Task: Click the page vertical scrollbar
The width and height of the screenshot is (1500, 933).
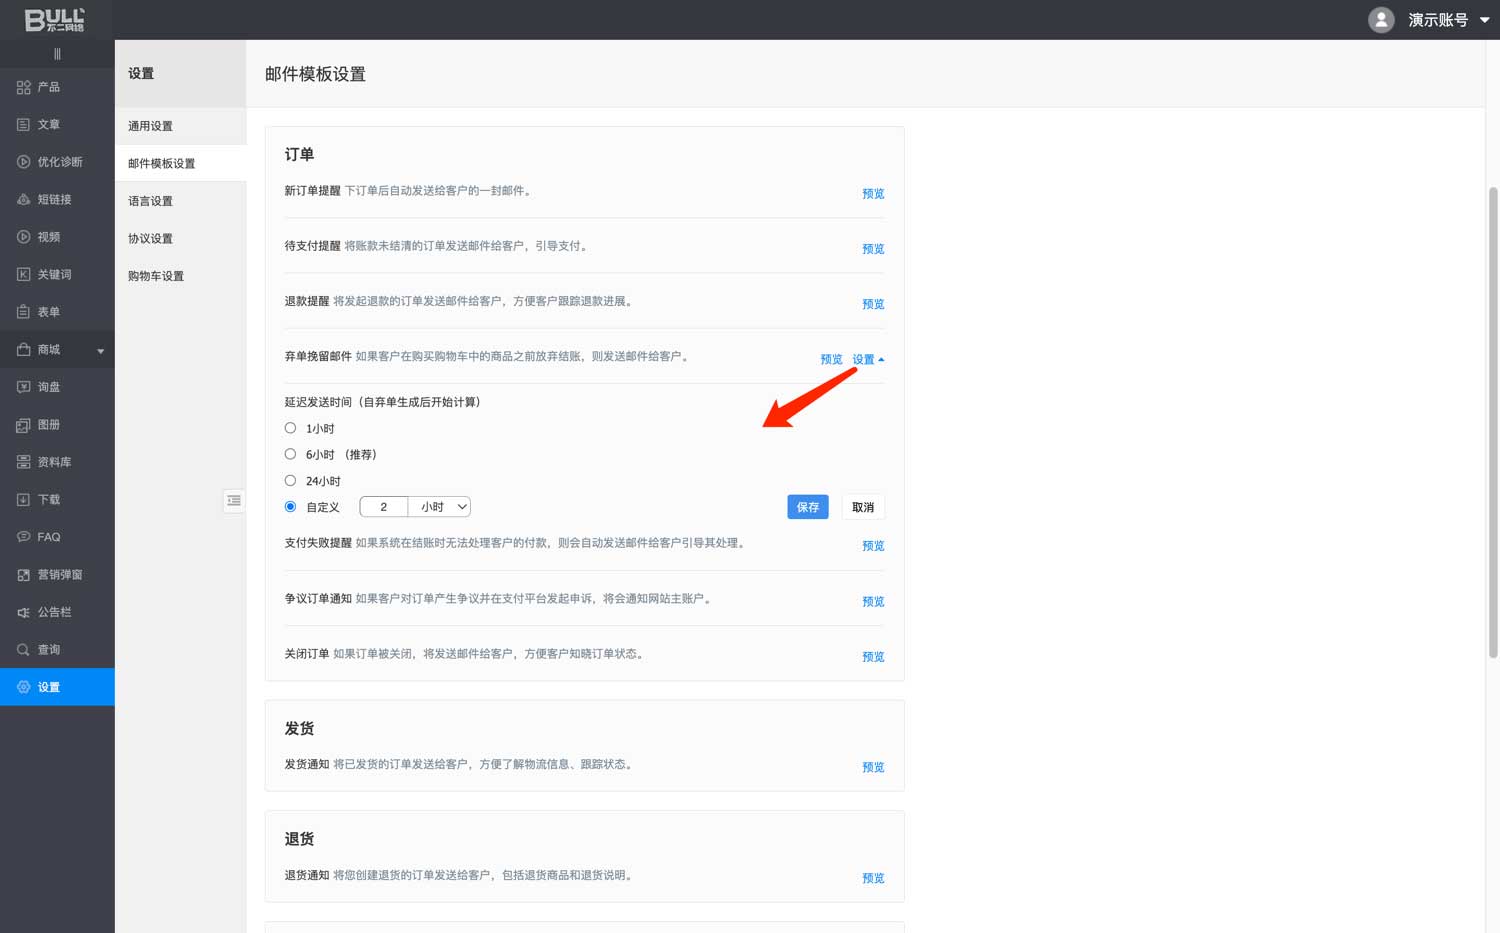Action: point(1493,420)
